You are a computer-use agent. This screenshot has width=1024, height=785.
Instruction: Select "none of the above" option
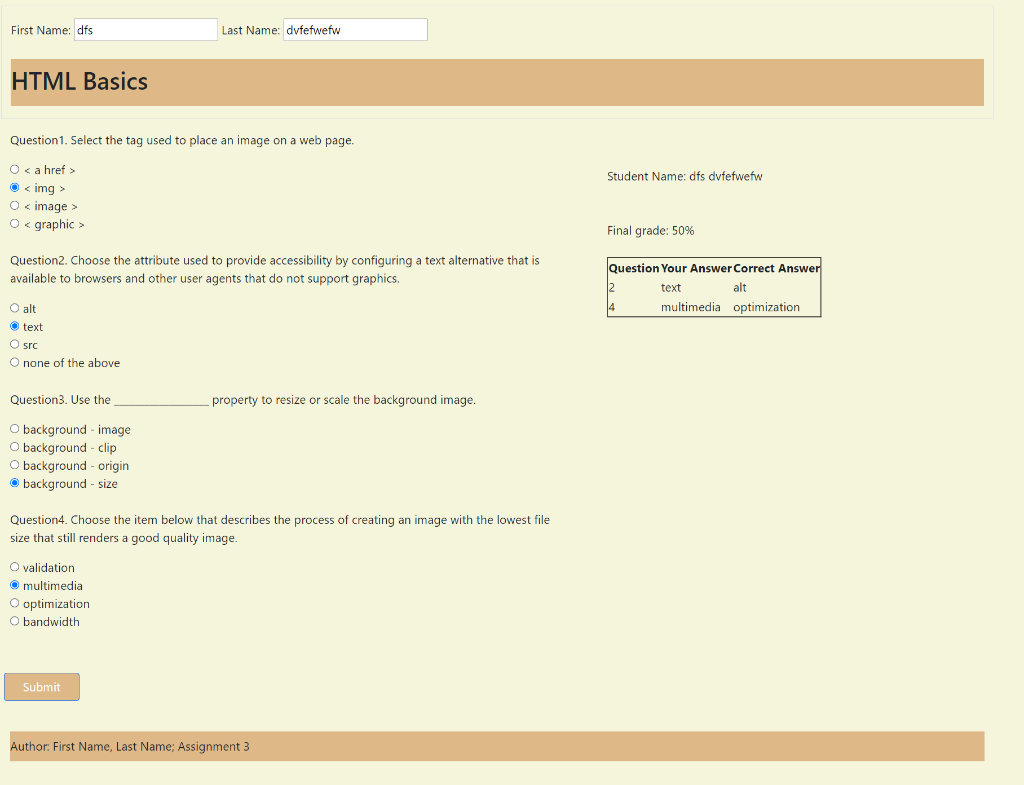[14, 362]
